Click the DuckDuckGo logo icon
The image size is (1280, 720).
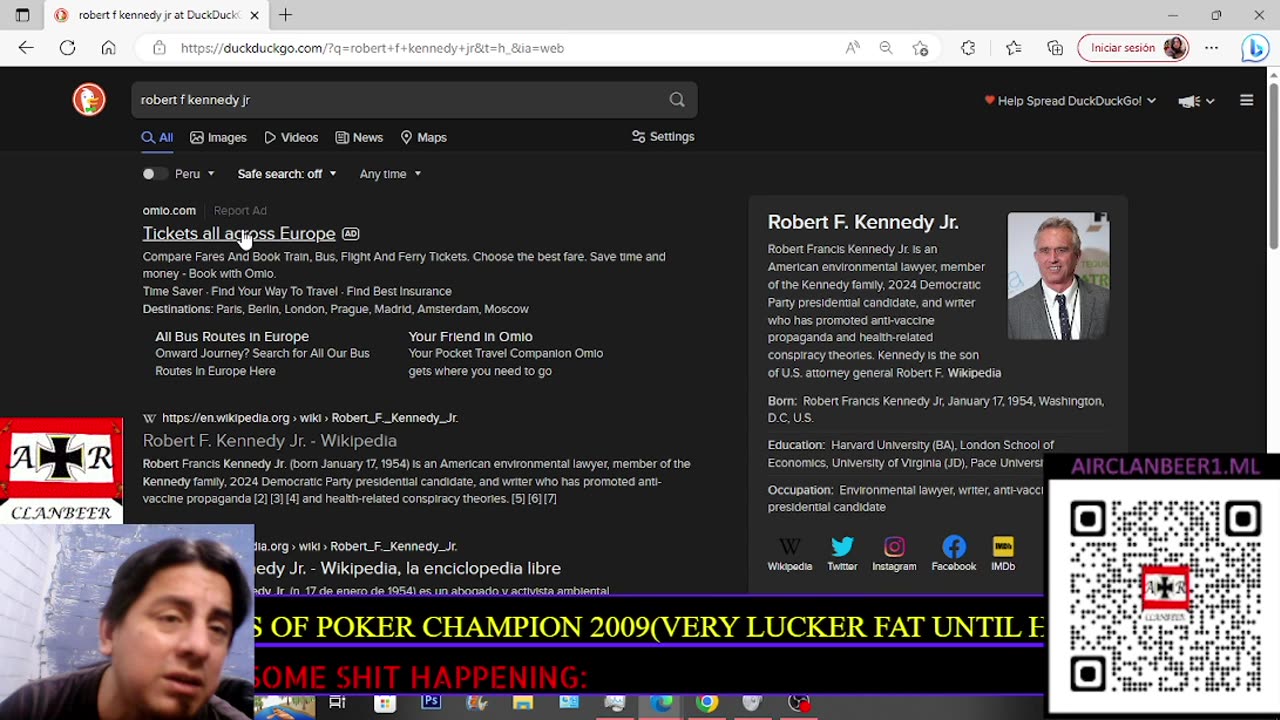pyautogui.click(x=89, y=99)
